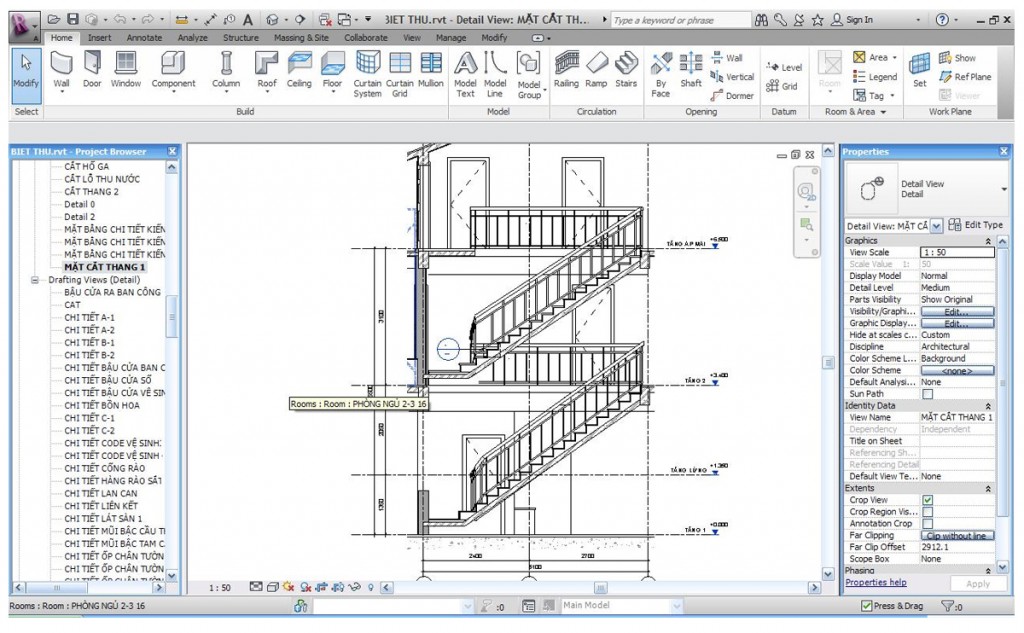The image size is (1024, 633).
Task: Click Edit next to Visibility/Graphics
Action: [x=958, y=311]
